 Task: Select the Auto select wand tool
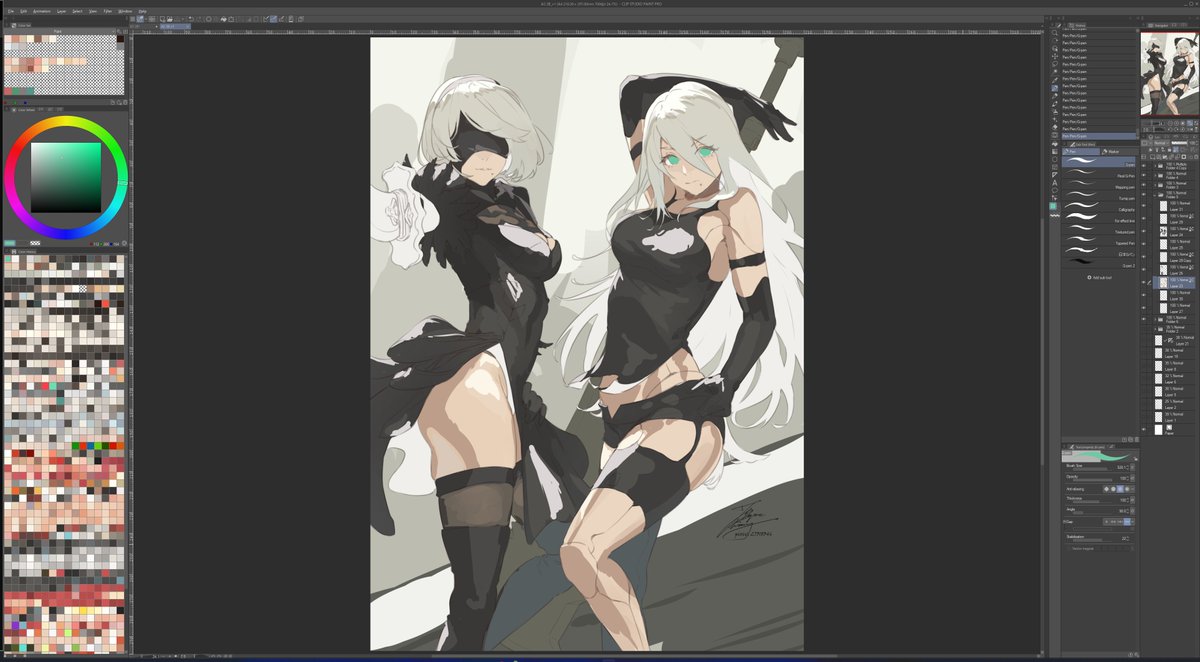coord(1054,72)
